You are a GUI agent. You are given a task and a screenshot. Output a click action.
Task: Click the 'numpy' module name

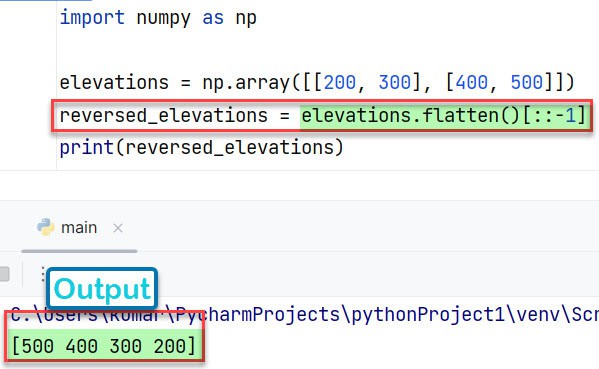coord(164,18)
